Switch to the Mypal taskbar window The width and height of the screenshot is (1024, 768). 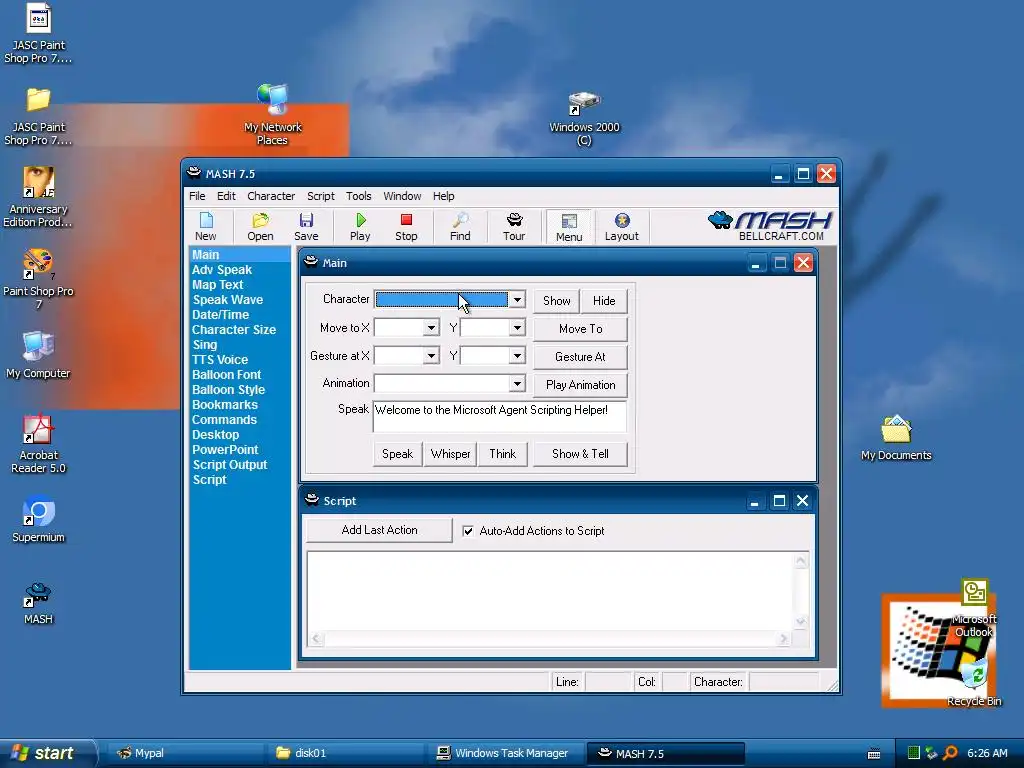184,753
